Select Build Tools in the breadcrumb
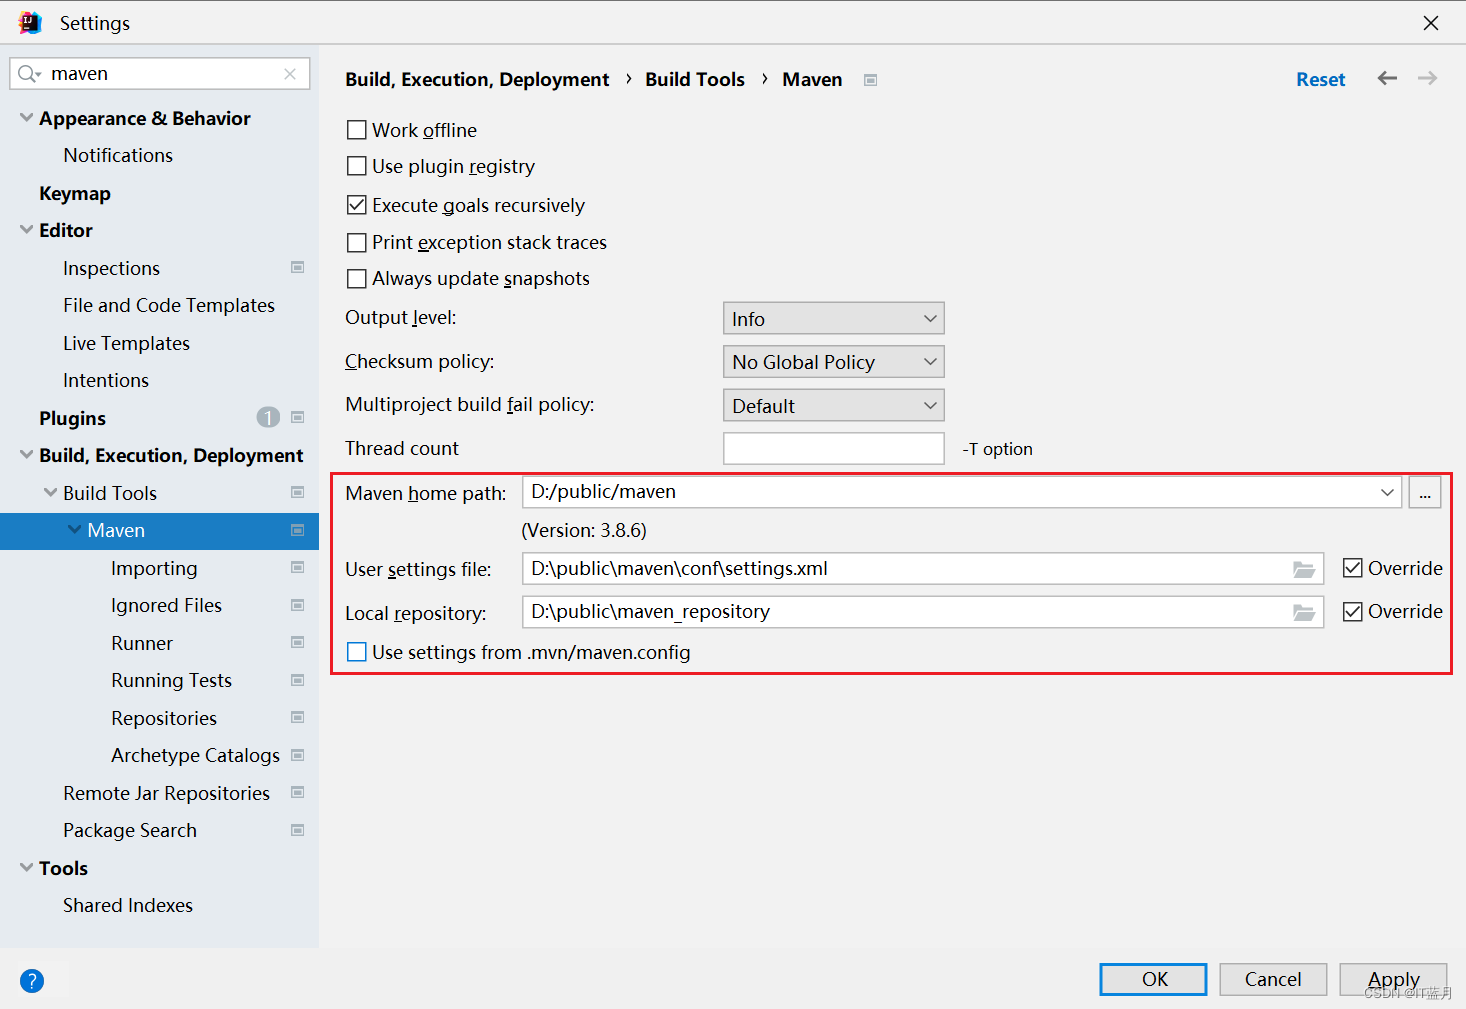Viewport: 1466px width, 1009px height. click(695, 79)
